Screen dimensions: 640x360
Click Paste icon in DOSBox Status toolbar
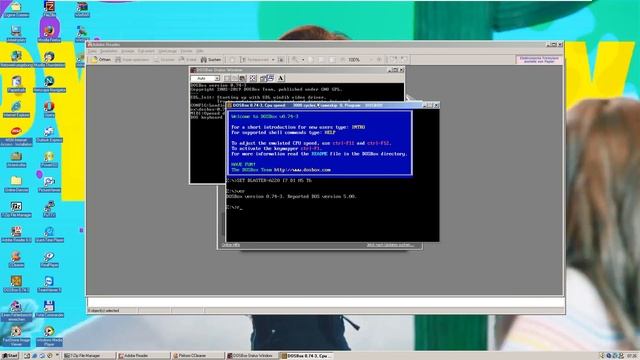click(242, 78)
